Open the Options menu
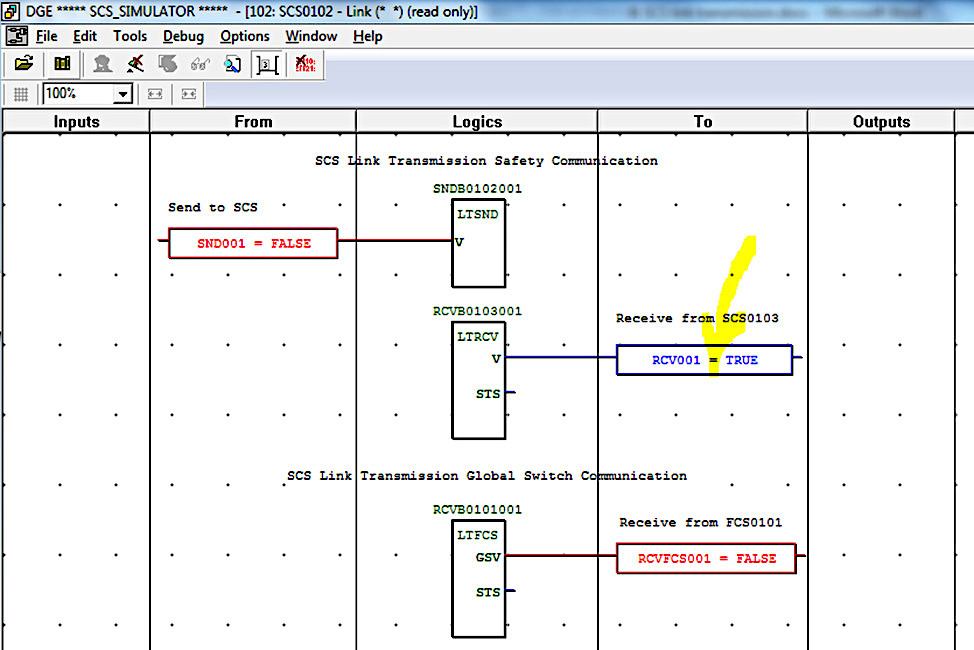 tap(245, 37)
